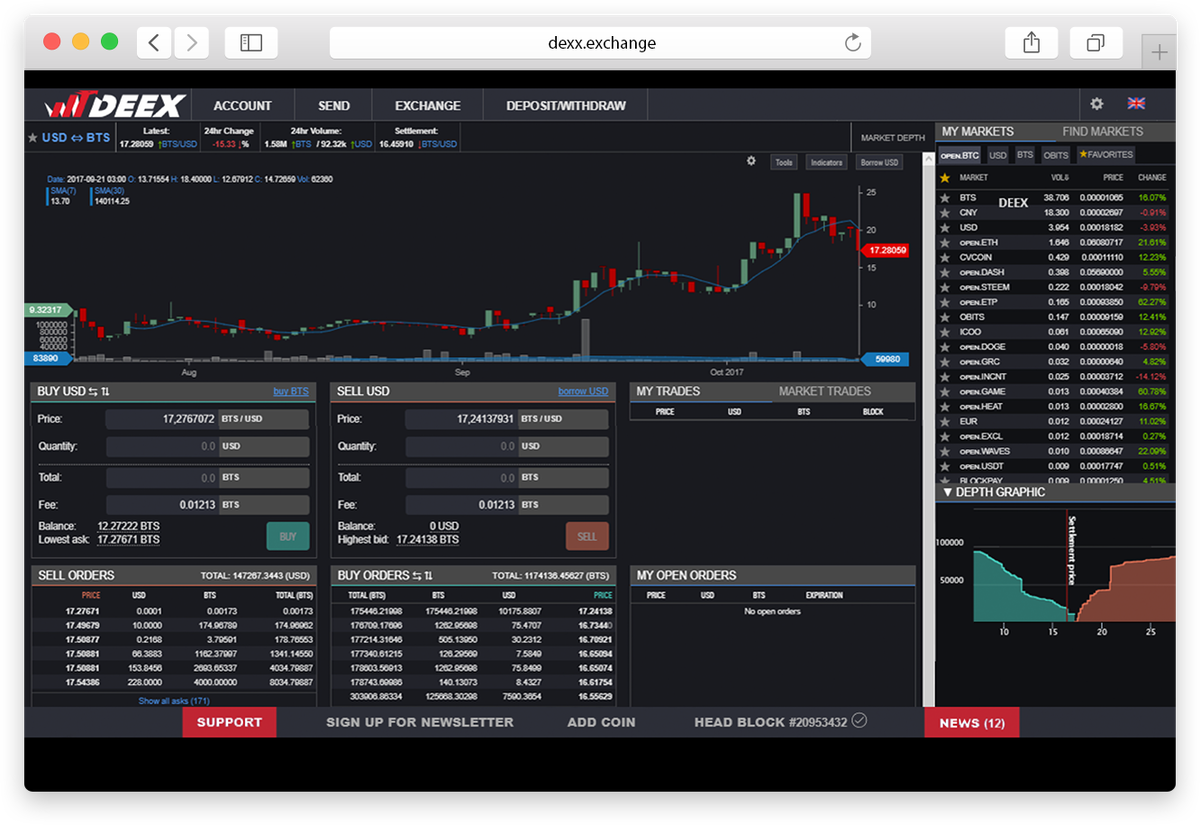Click the red SELL button

587,536
